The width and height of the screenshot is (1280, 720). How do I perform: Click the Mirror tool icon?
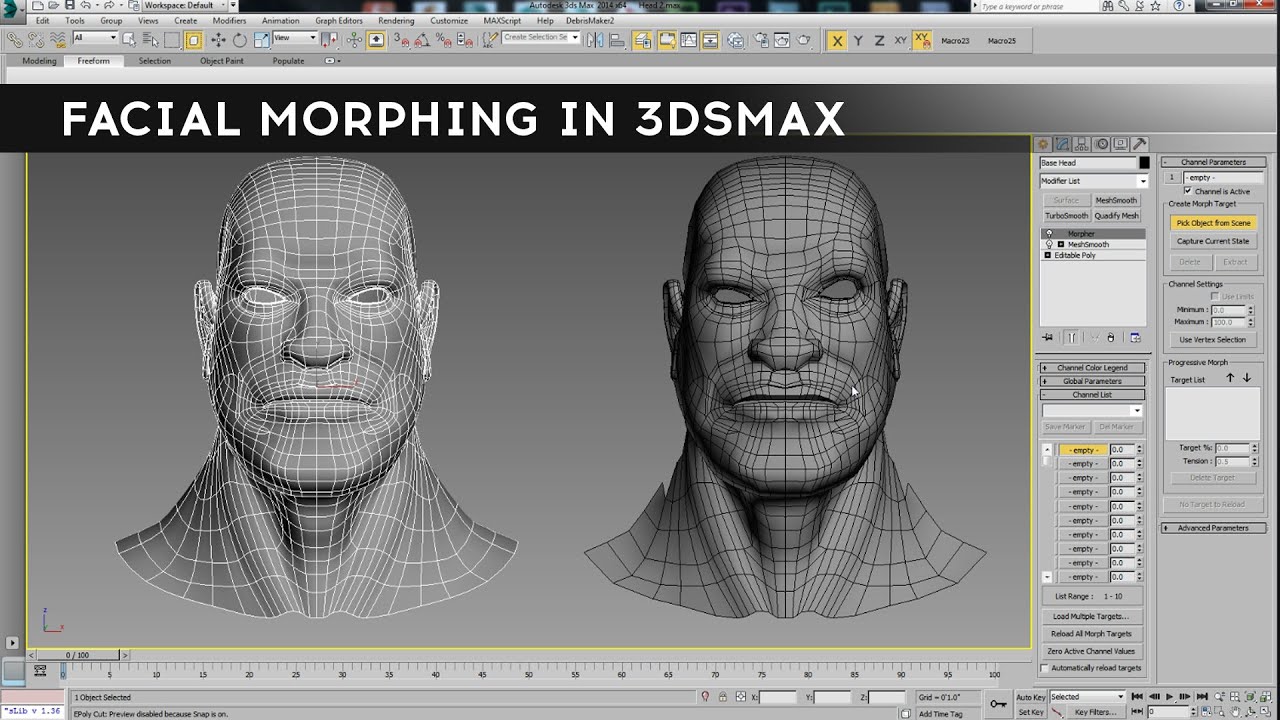coord(595,41)
